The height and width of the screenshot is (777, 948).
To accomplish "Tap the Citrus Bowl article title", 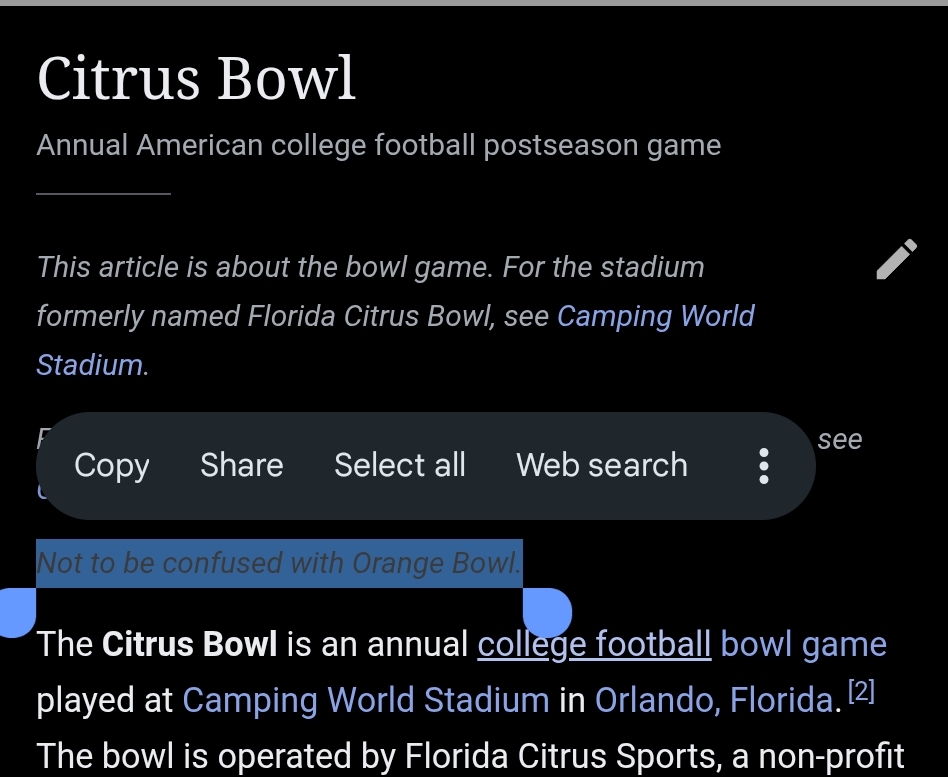I will point(196,79).
